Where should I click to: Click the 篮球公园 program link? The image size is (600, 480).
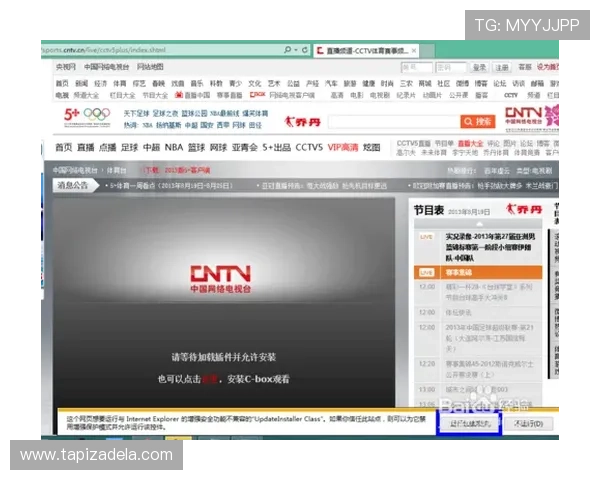point(194,113)
